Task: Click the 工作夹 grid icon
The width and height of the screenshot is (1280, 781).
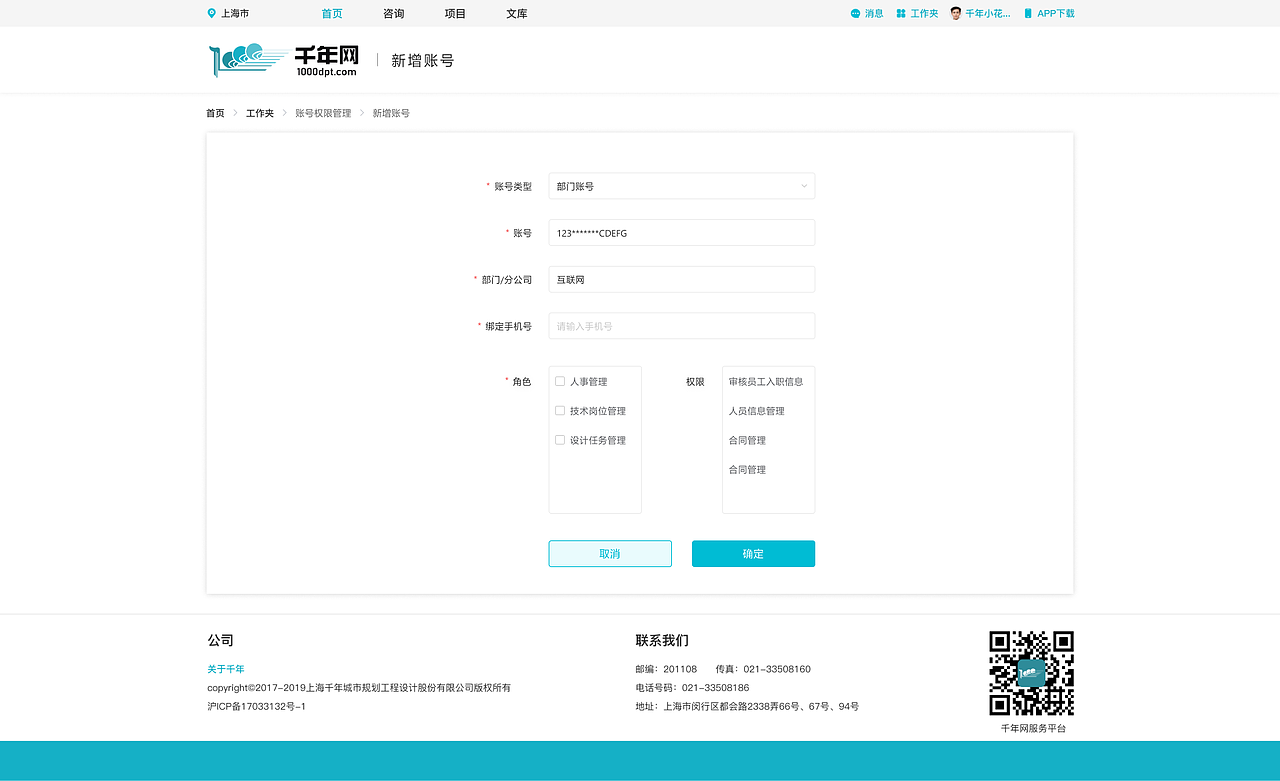Action: [x=901, y=14]
